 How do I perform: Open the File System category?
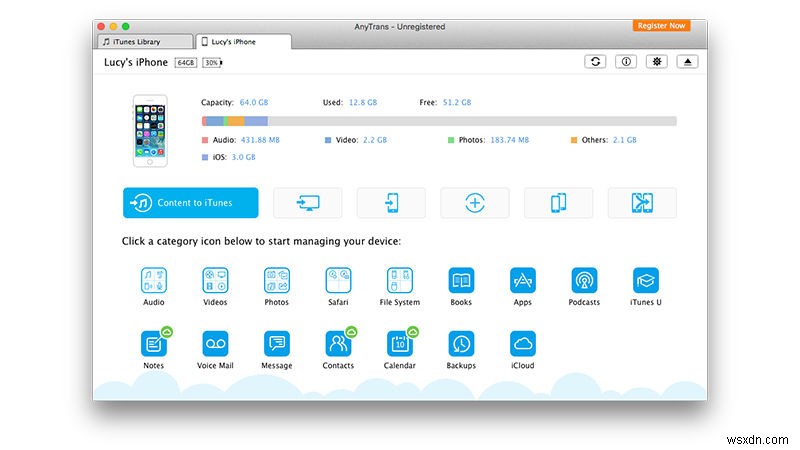click(399, 280)
